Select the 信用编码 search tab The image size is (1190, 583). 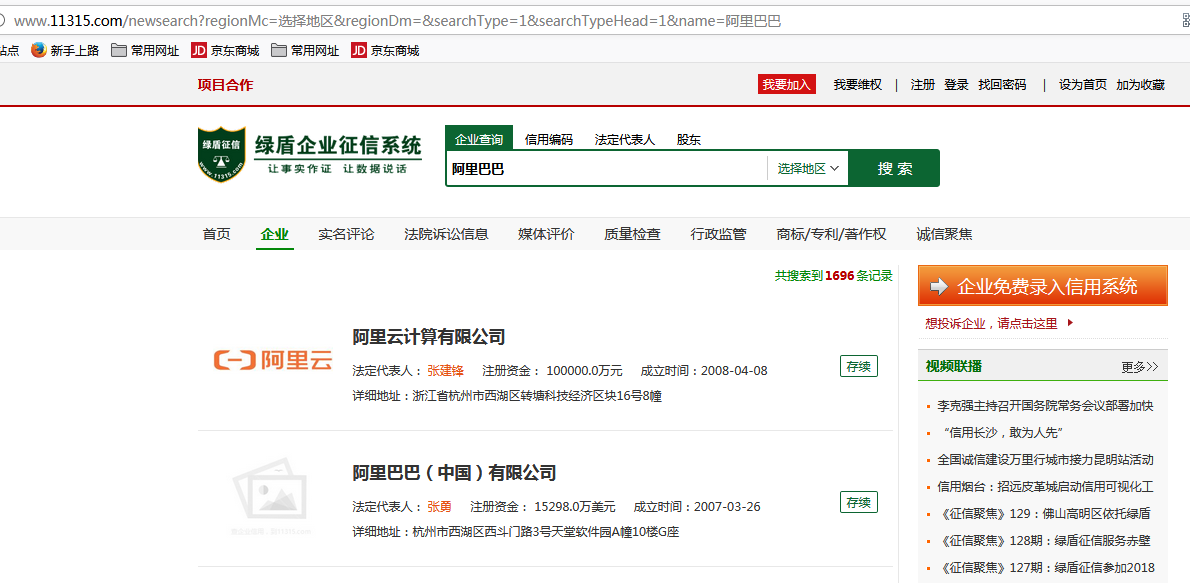click(x=549, y=140)
